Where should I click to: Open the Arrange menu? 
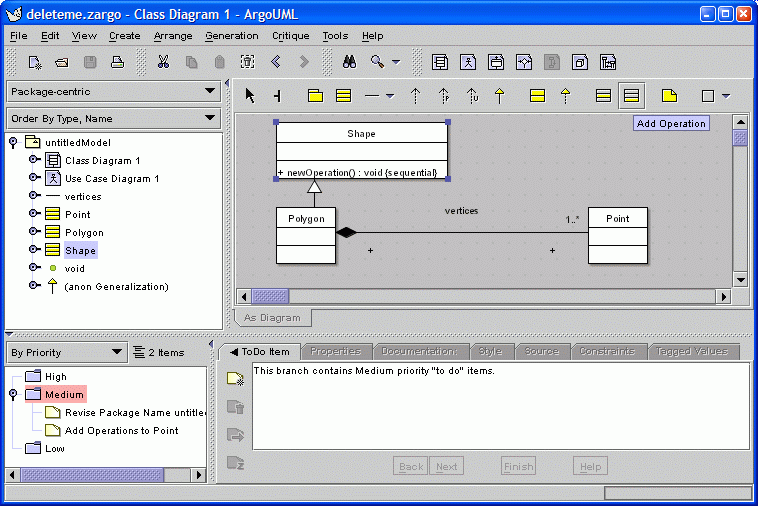pyautogui.click(x=173, y=36)
